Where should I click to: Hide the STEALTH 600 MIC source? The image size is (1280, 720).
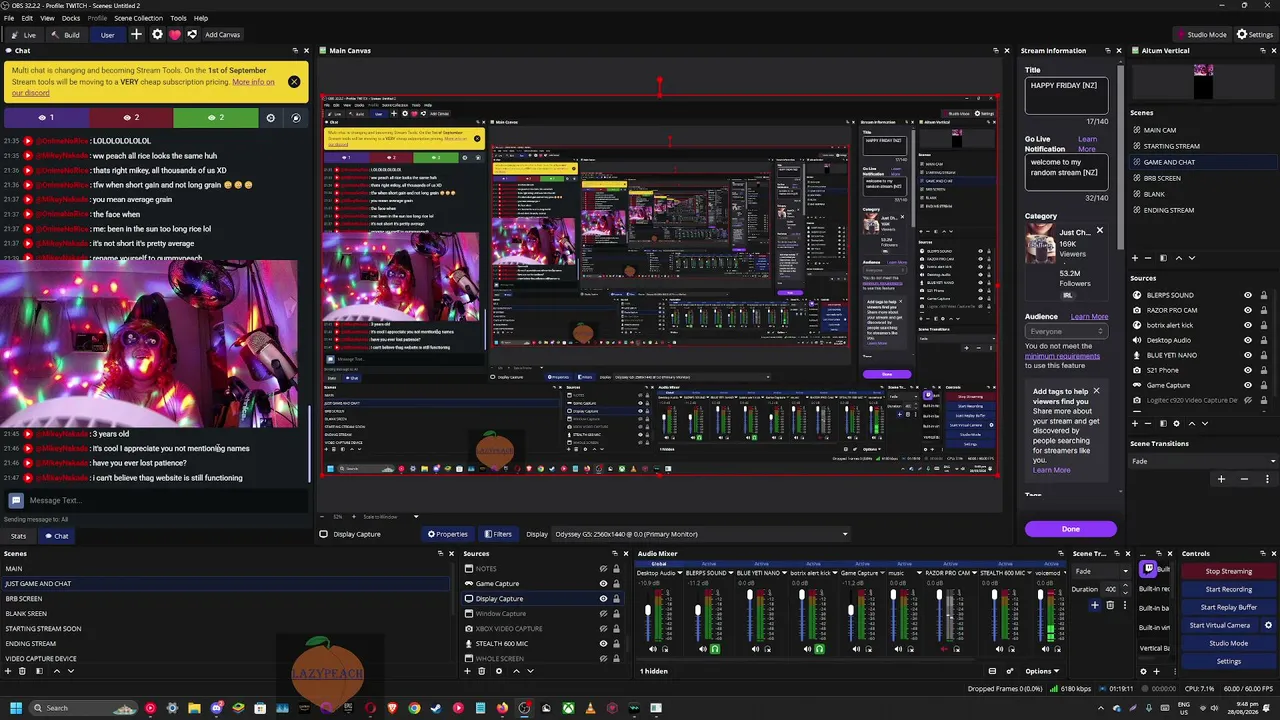point(603,643)
